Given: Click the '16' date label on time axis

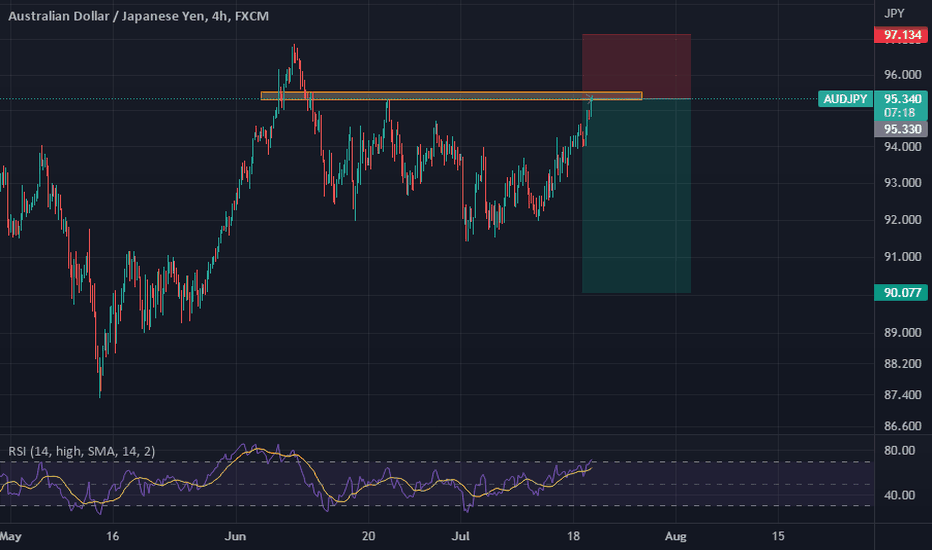Looking at the screenshot, I should pyautogui.click(x=112, y=536).
